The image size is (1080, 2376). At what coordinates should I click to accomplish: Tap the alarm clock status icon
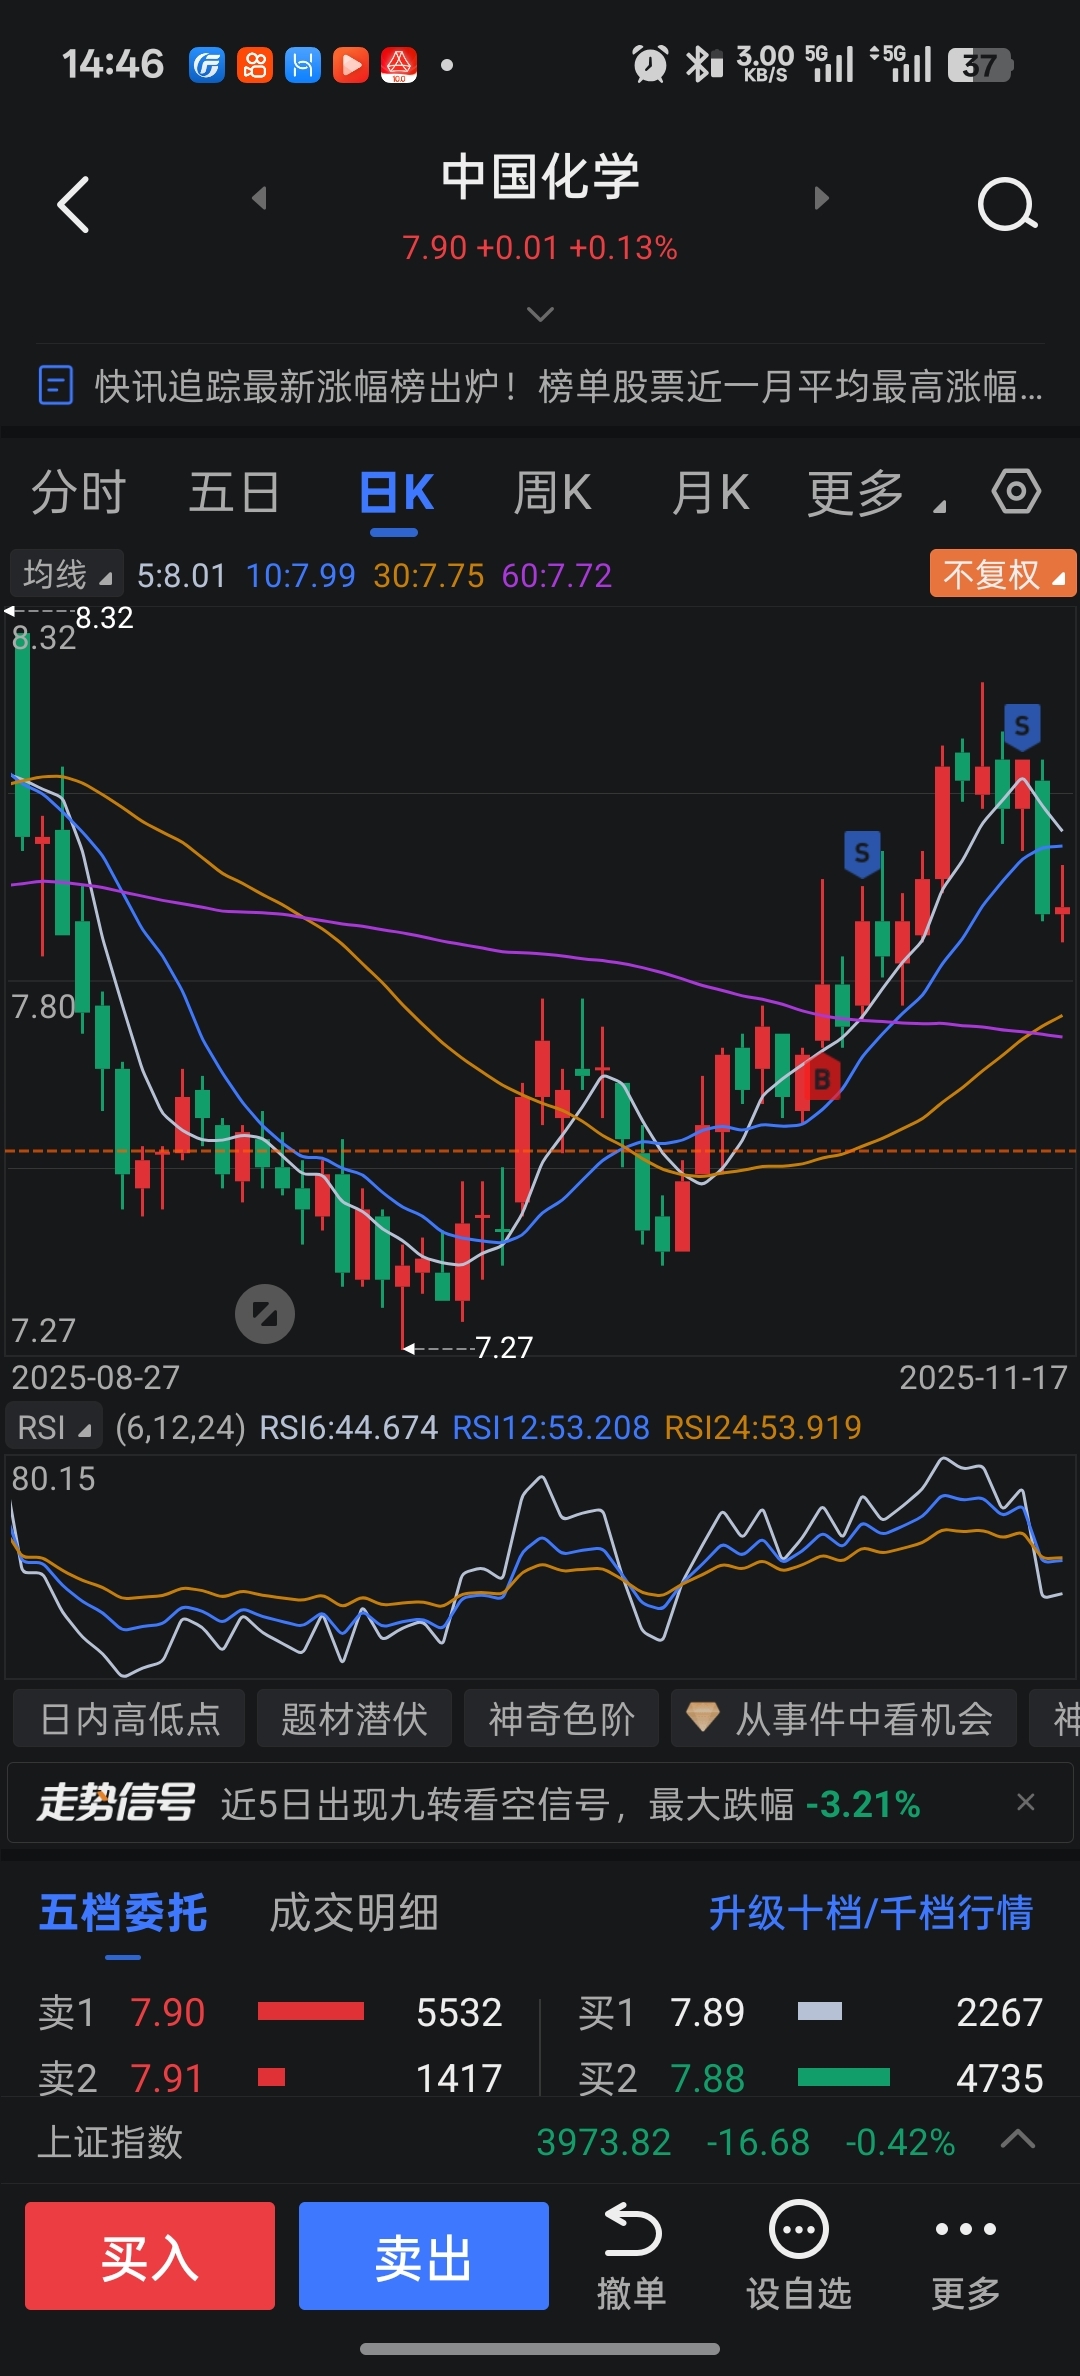[650, 65]
